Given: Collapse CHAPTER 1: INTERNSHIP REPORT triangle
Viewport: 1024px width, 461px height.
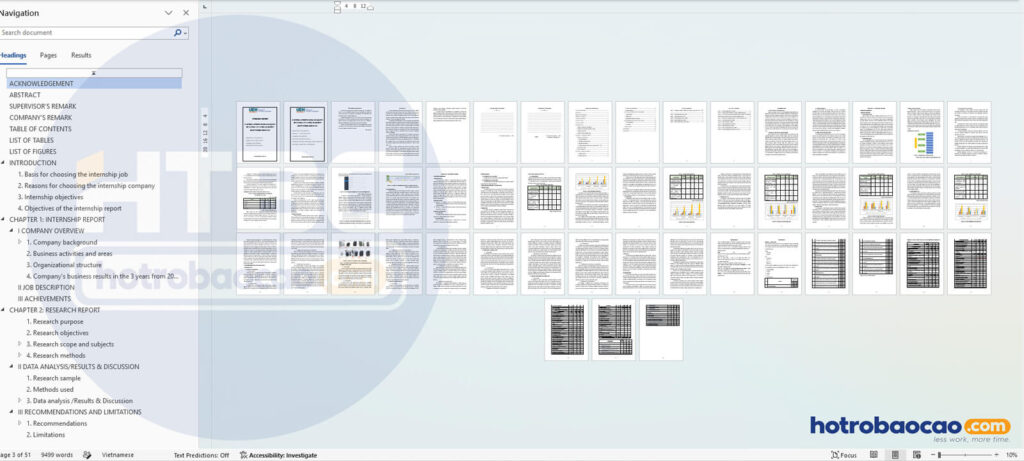Looking at the screenshot, I should pos(3,219).
